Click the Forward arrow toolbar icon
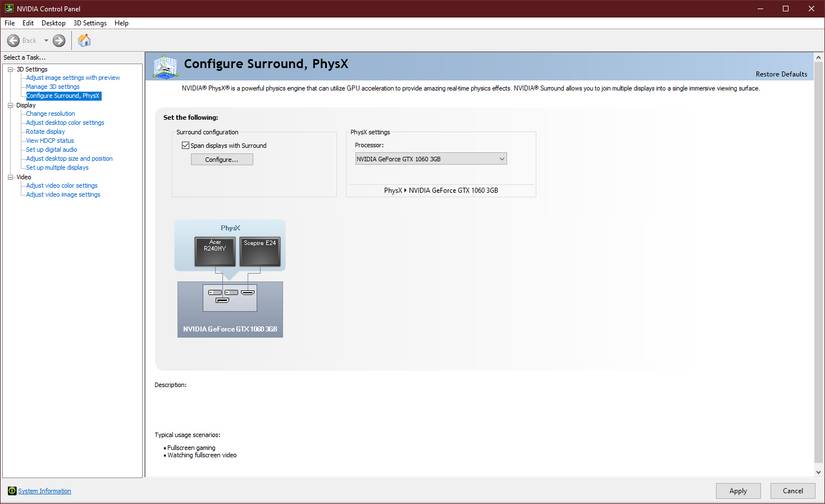 pos(59,41)
